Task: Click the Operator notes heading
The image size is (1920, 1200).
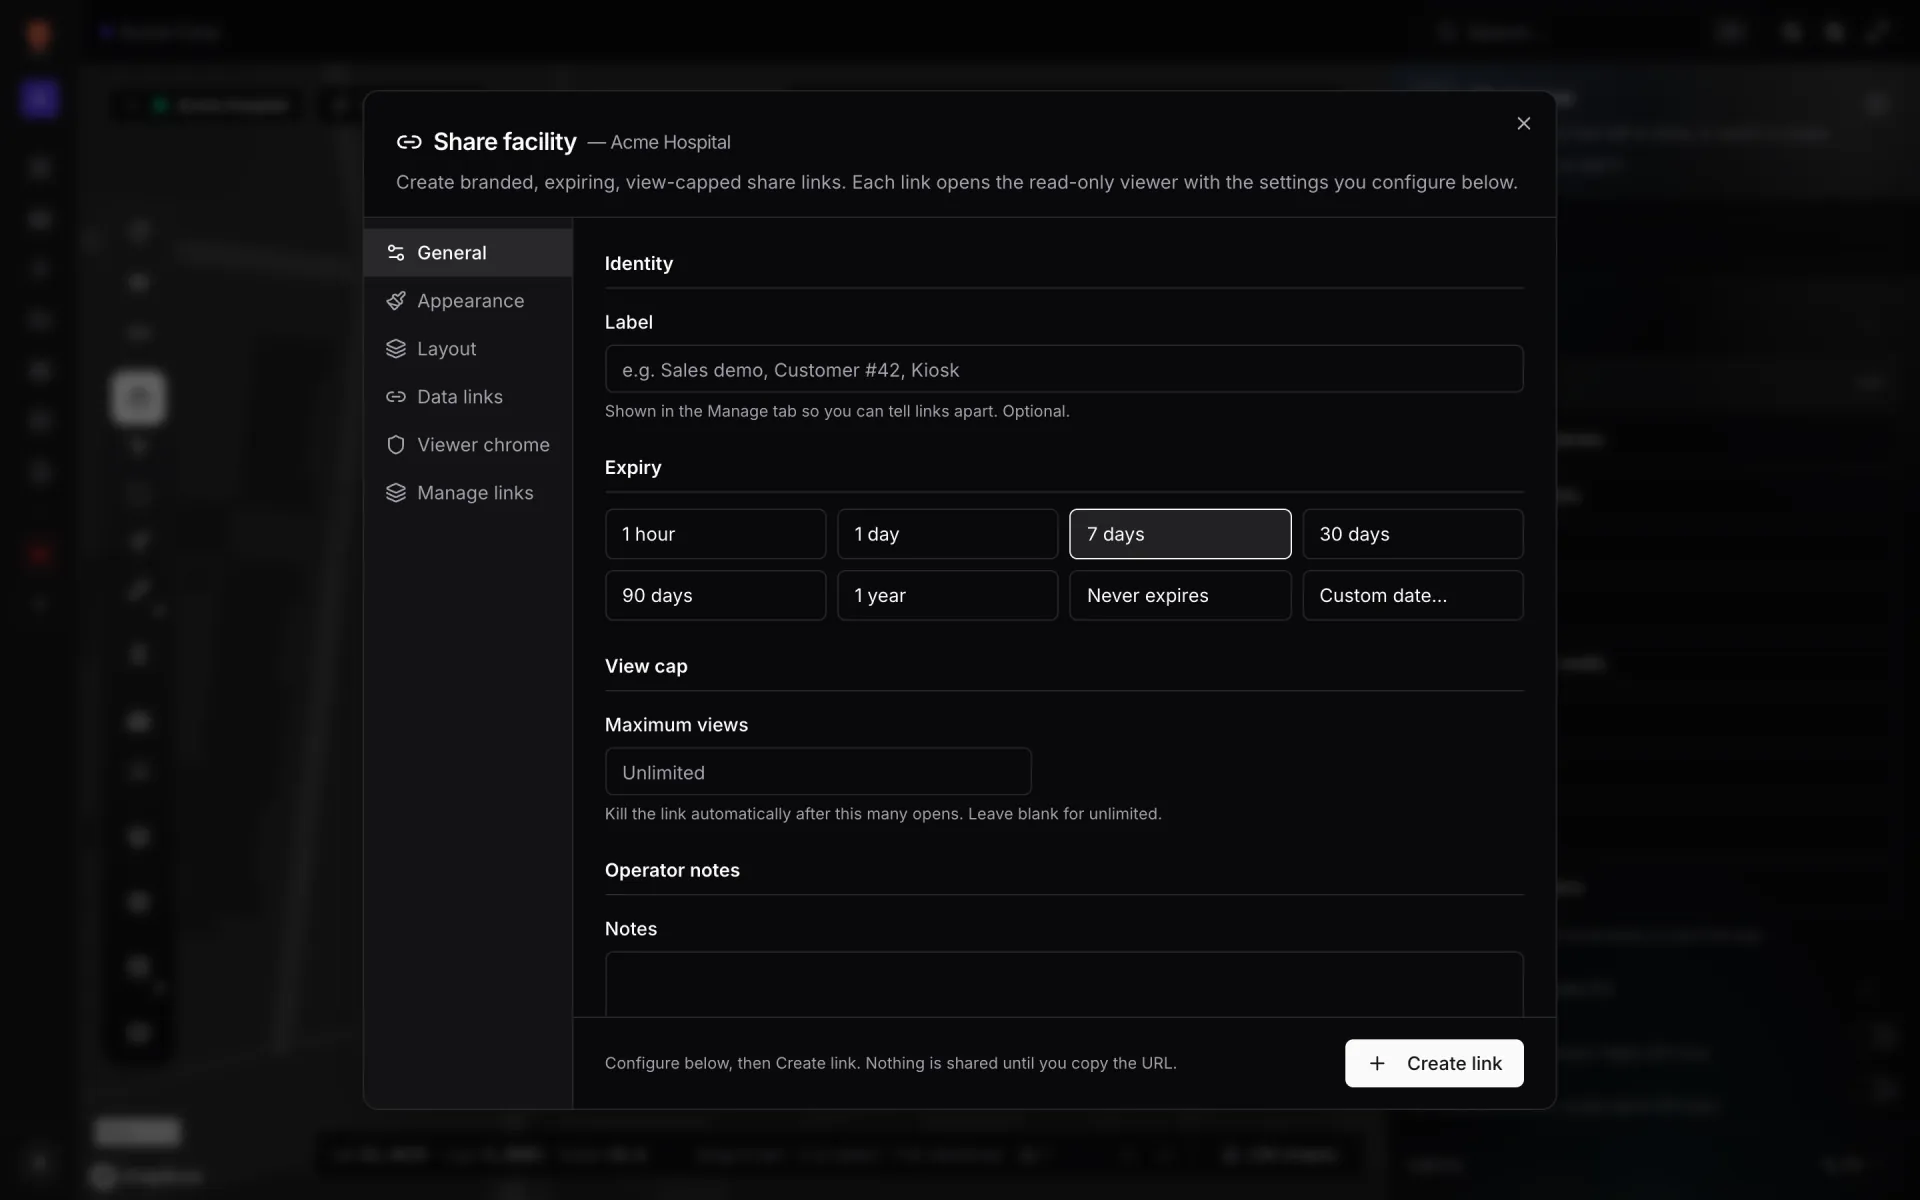Action: (672, 870)
